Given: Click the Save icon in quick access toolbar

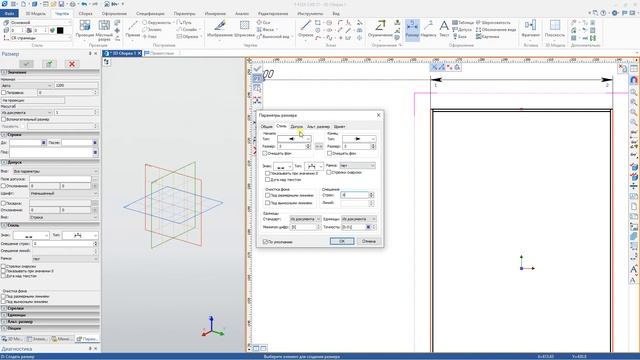Looking at the screenshot, I should (61, 4).
